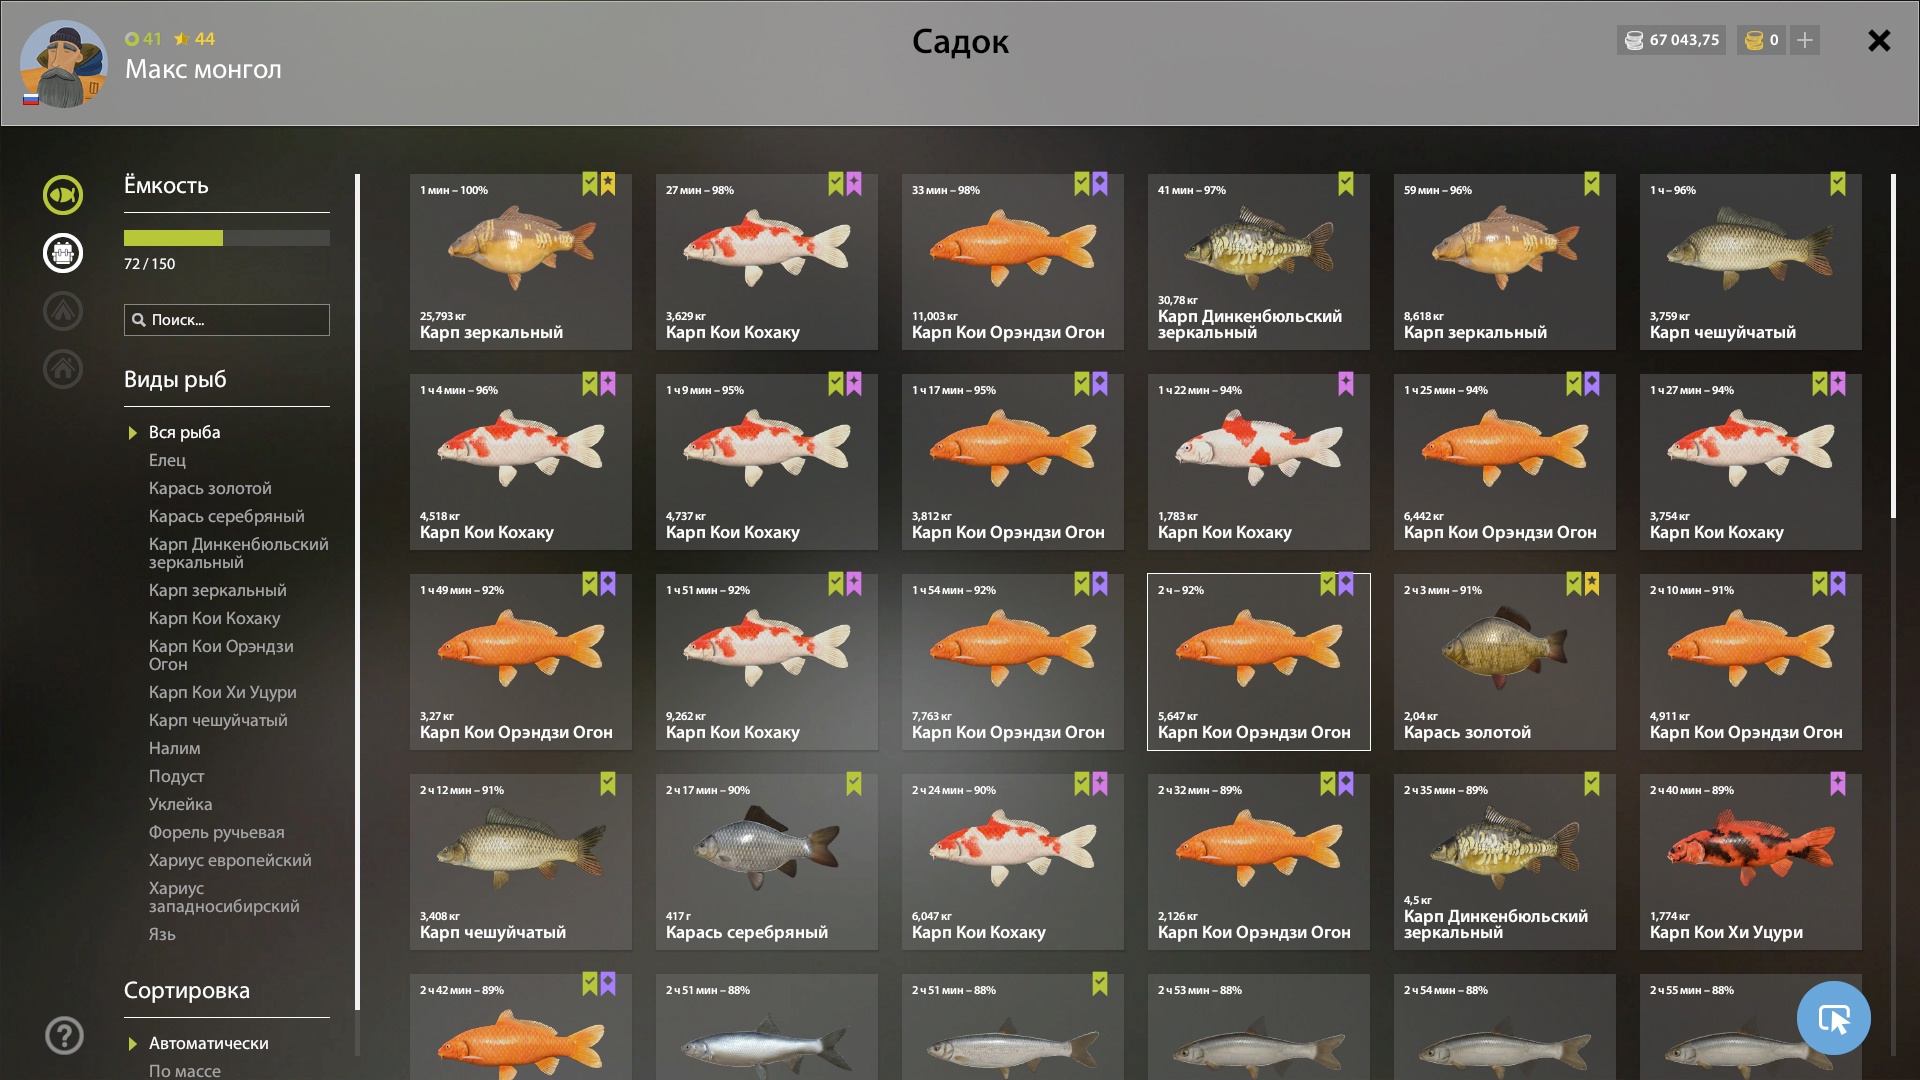The height and width of the screenshot is (1080, 1920).
Task: Open the fish keepnet icon in sidebar
Action: tap(63, 195)
